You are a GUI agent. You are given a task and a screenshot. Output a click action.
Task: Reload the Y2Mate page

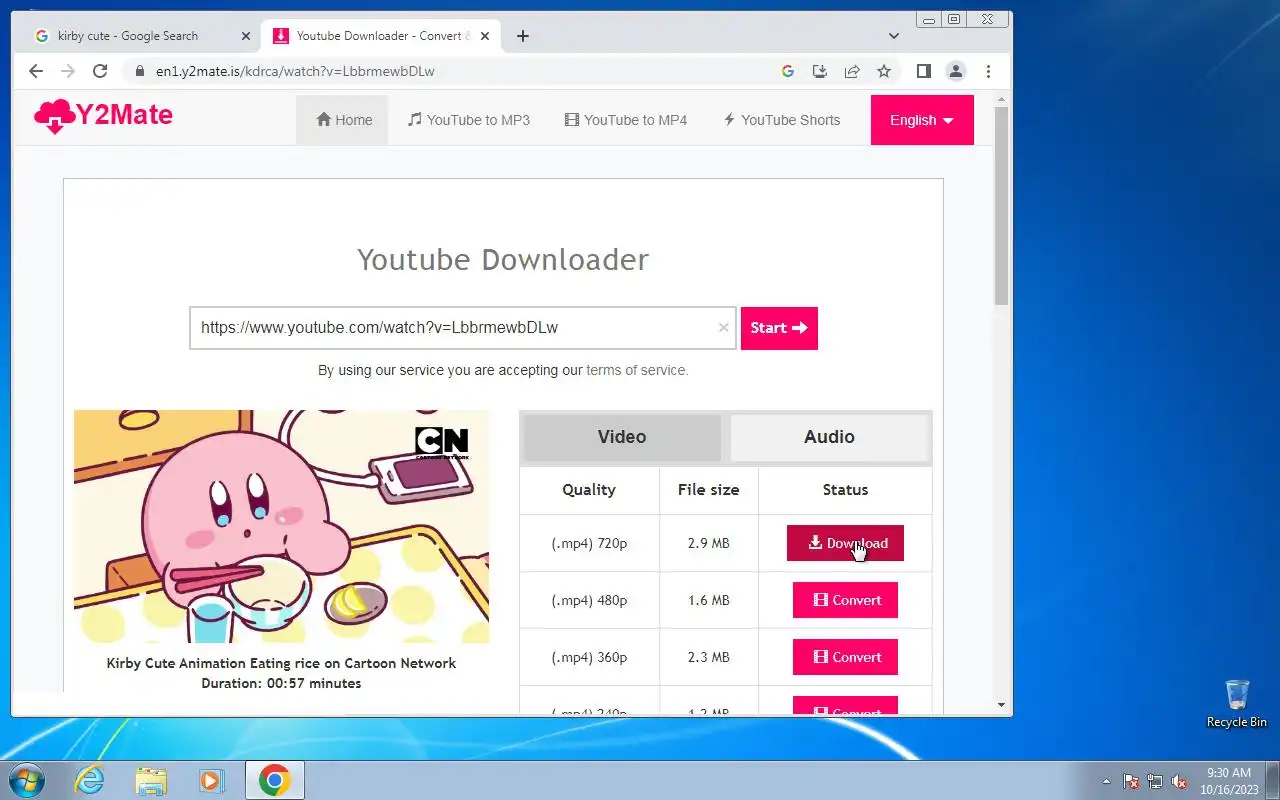[x=100, y=71]
